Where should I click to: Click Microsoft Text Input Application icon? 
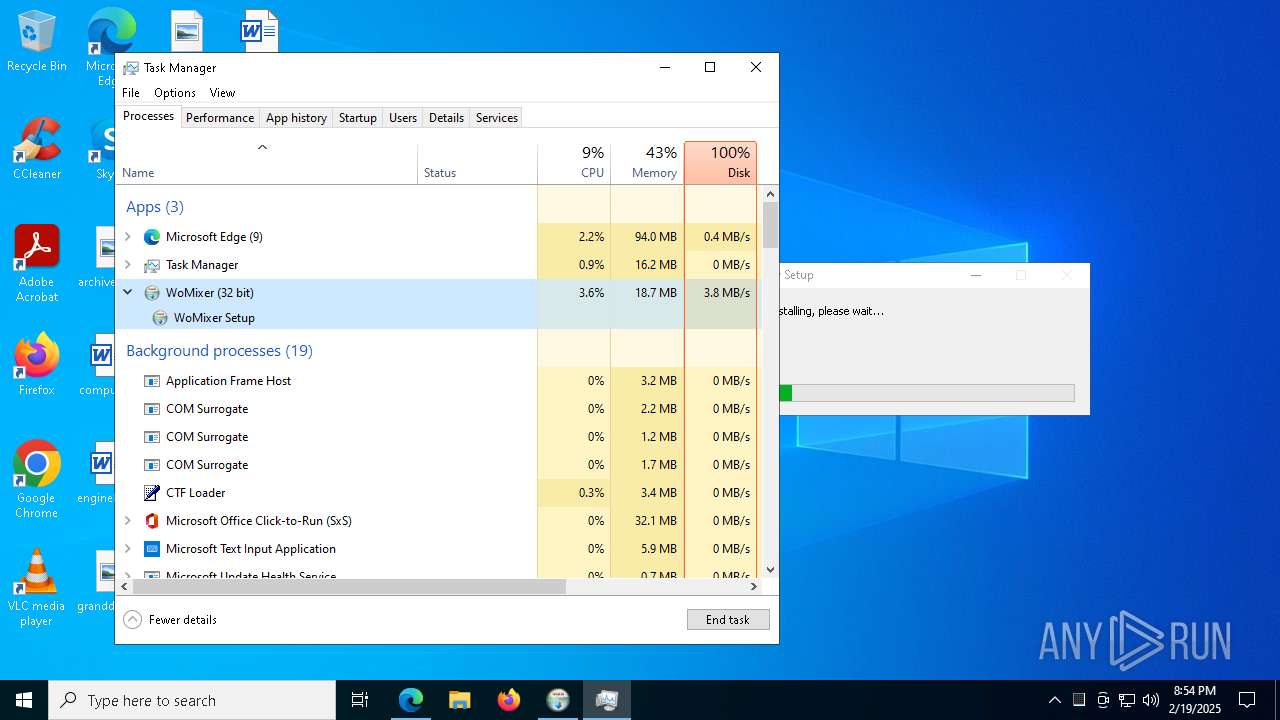click(x=152, y=549)
